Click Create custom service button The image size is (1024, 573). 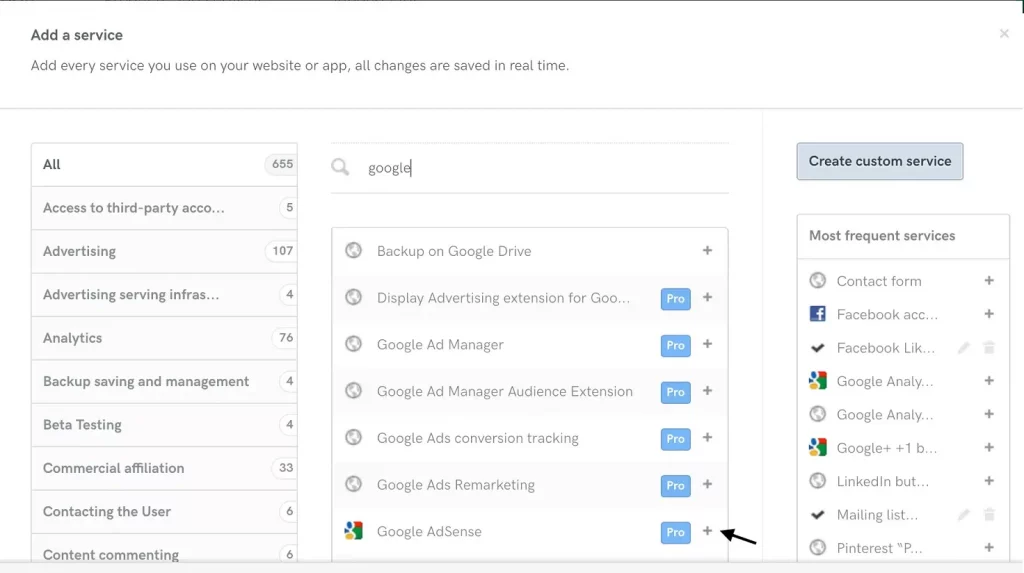tap(880, 161)
